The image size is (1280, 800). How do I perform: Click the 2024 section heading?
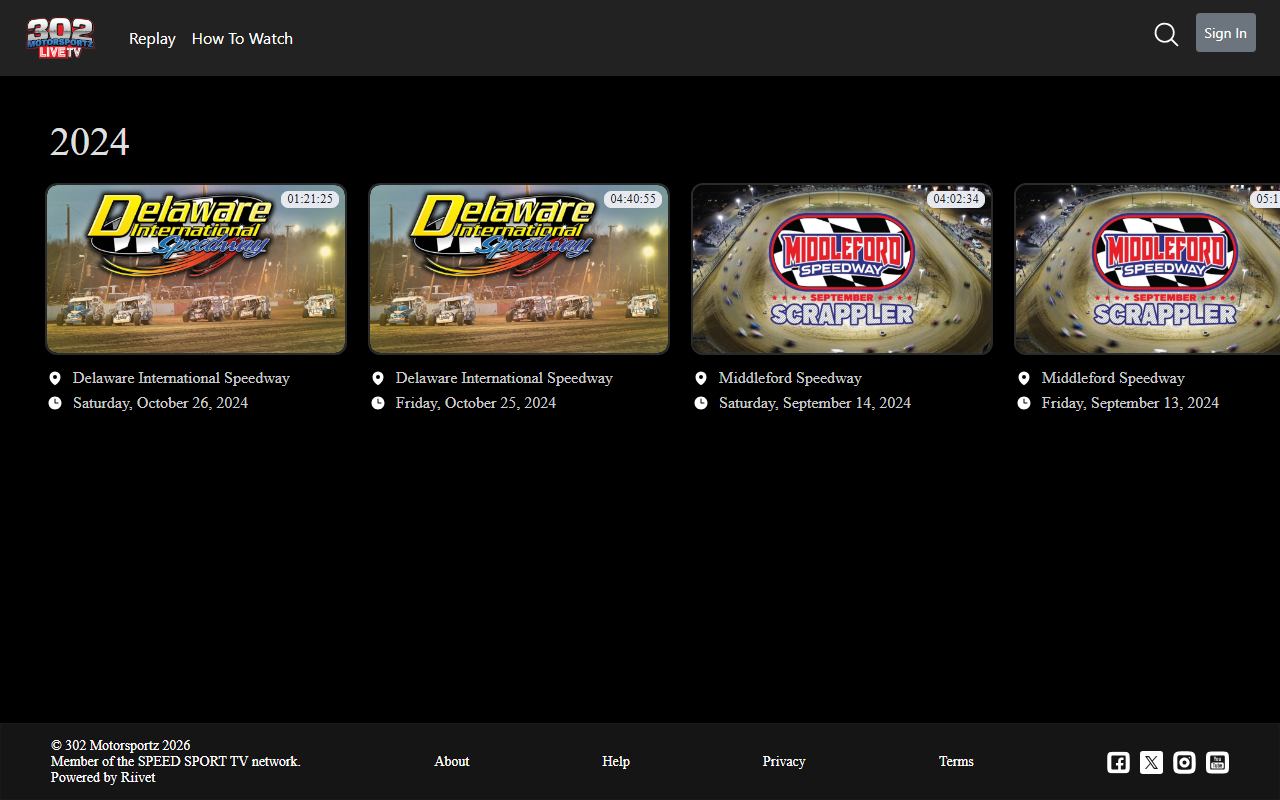coord(90,142)
